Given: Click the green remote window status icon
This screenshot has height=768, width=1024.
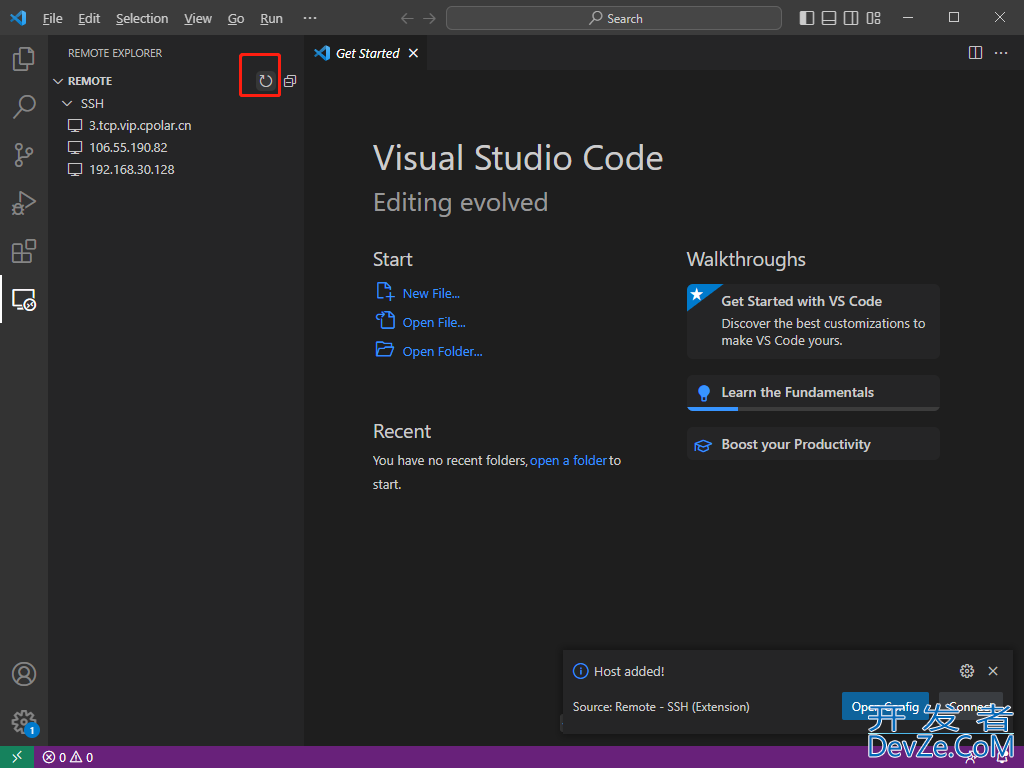Looking at the screenshot, I should (x=17, y=757).
